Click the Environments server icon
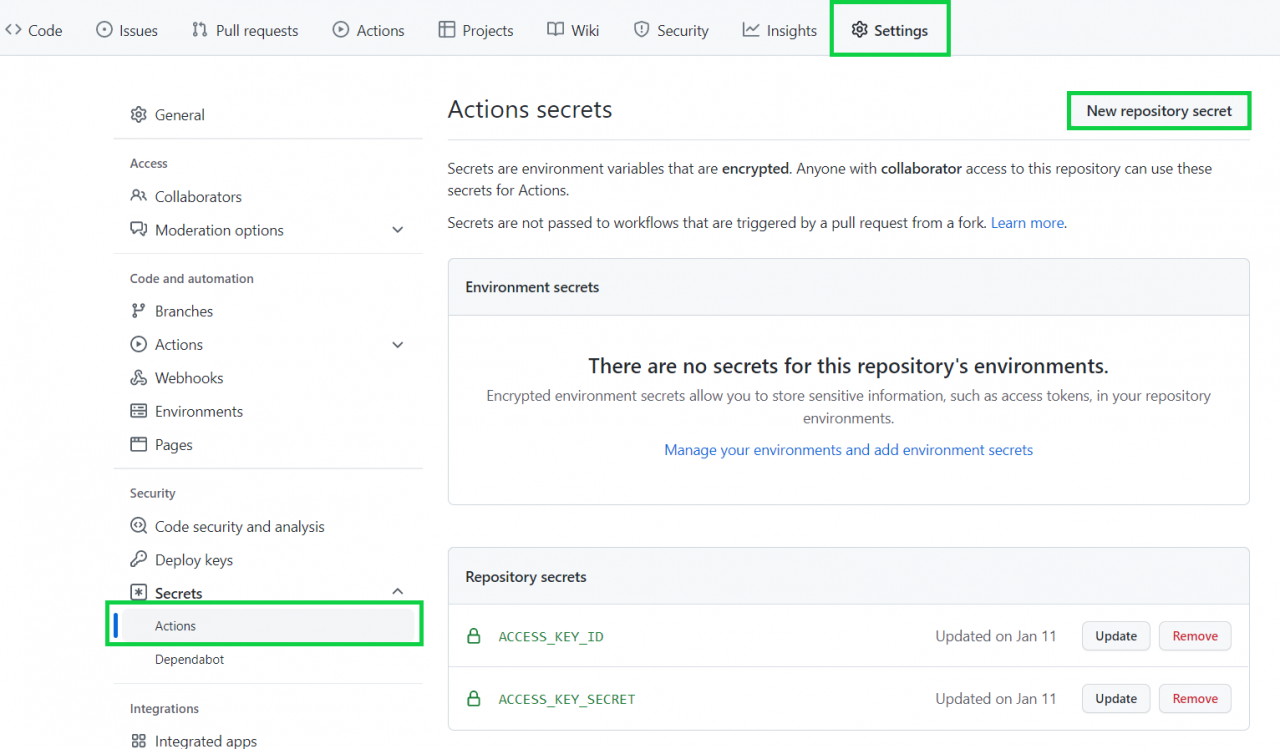The image size is (1280, 749). coord(139,411)
